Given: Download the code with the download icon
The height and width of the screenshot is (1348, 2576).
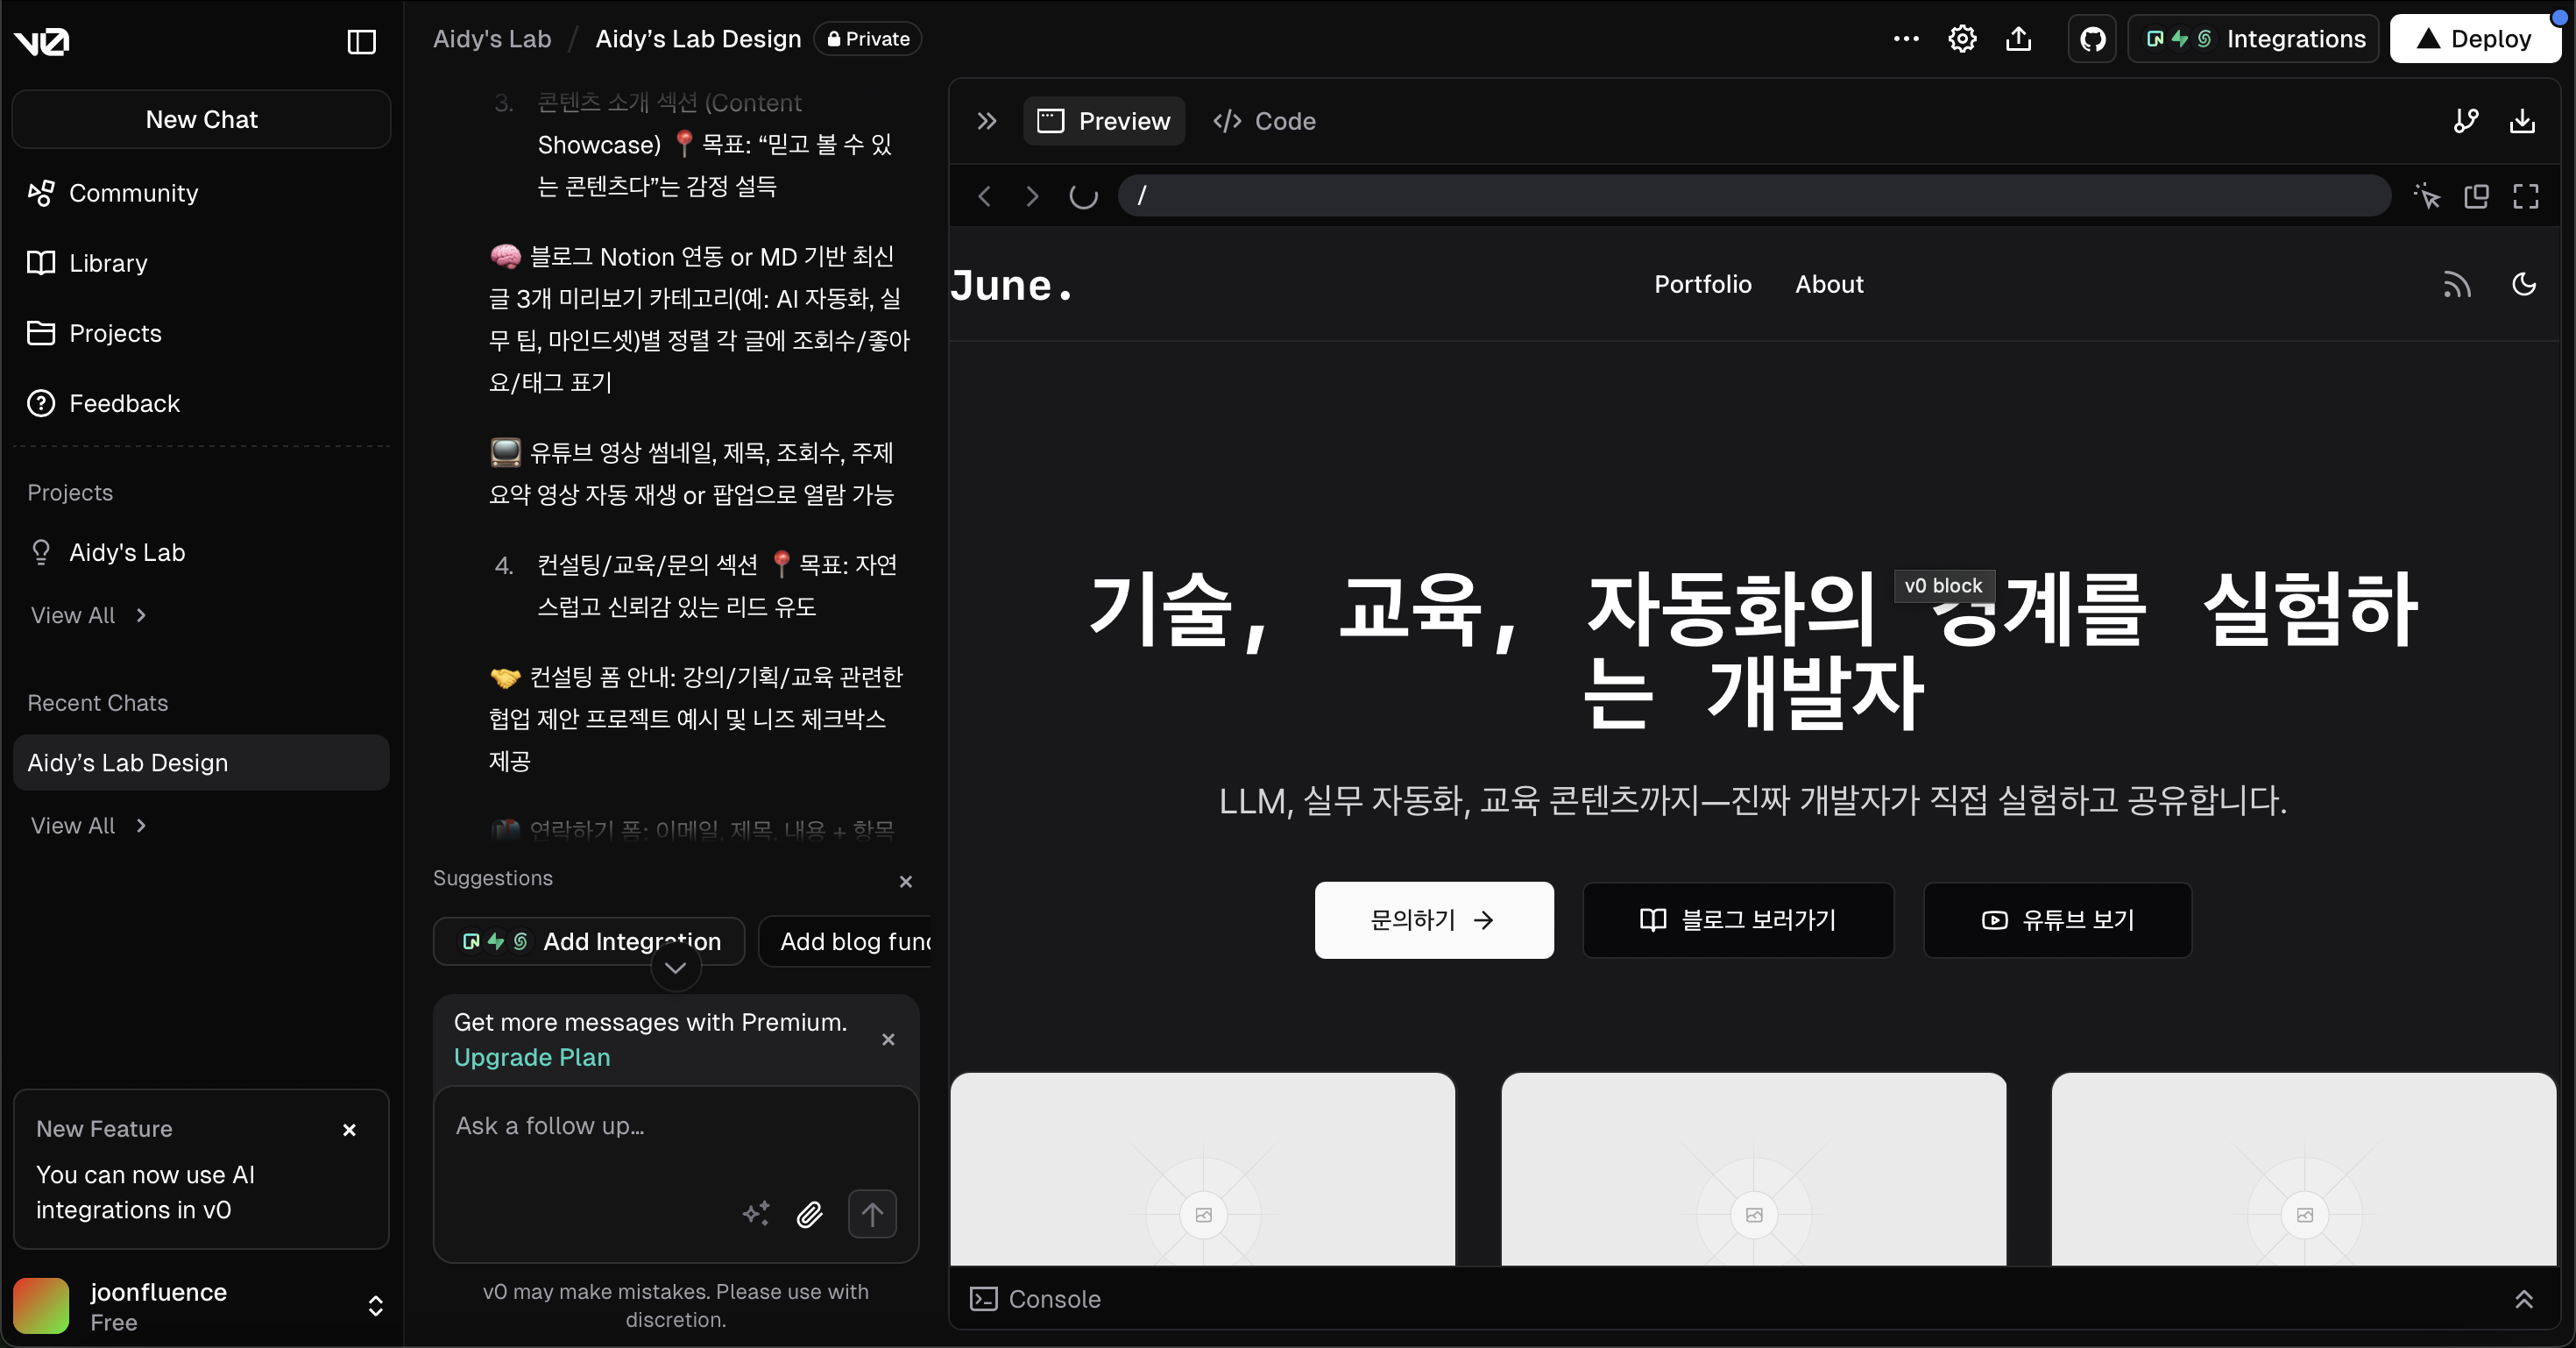Looking at the screenshot, I should [2523, 121].
